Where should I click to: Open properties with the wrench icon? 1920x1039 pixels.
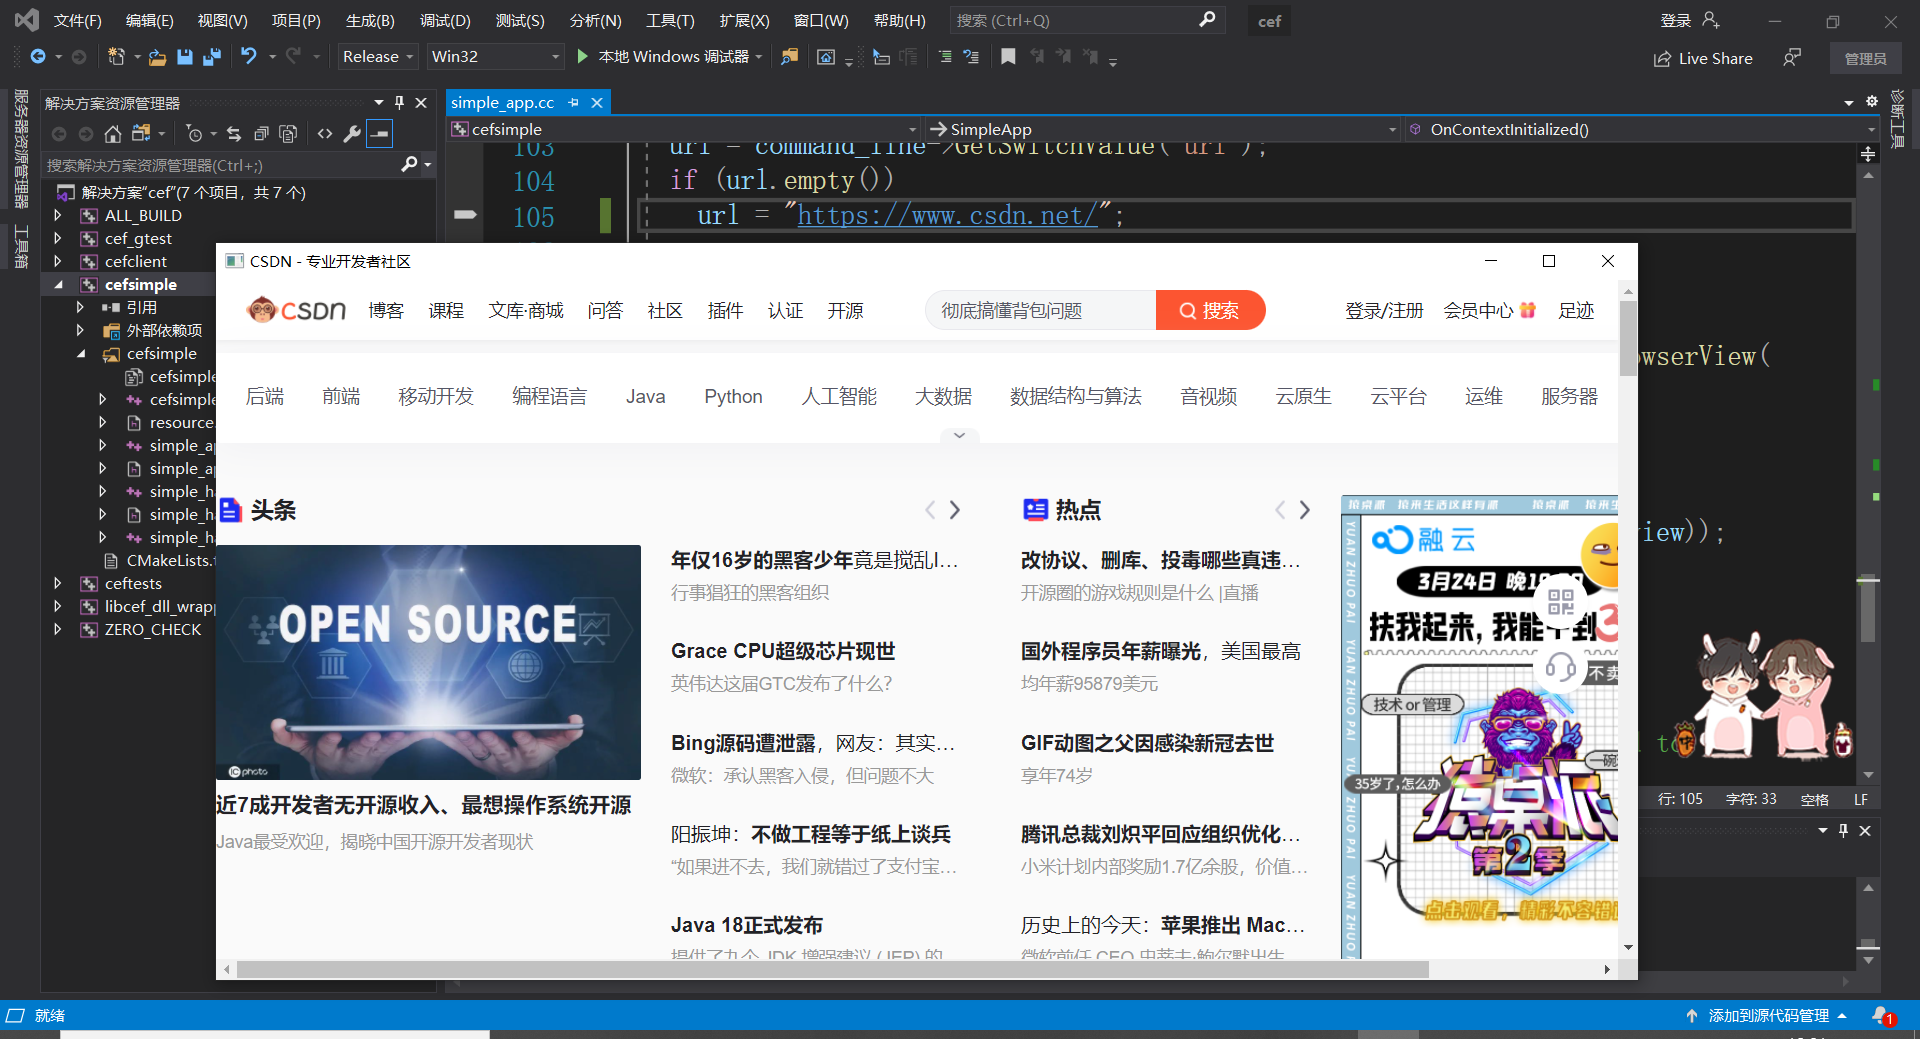352,133
